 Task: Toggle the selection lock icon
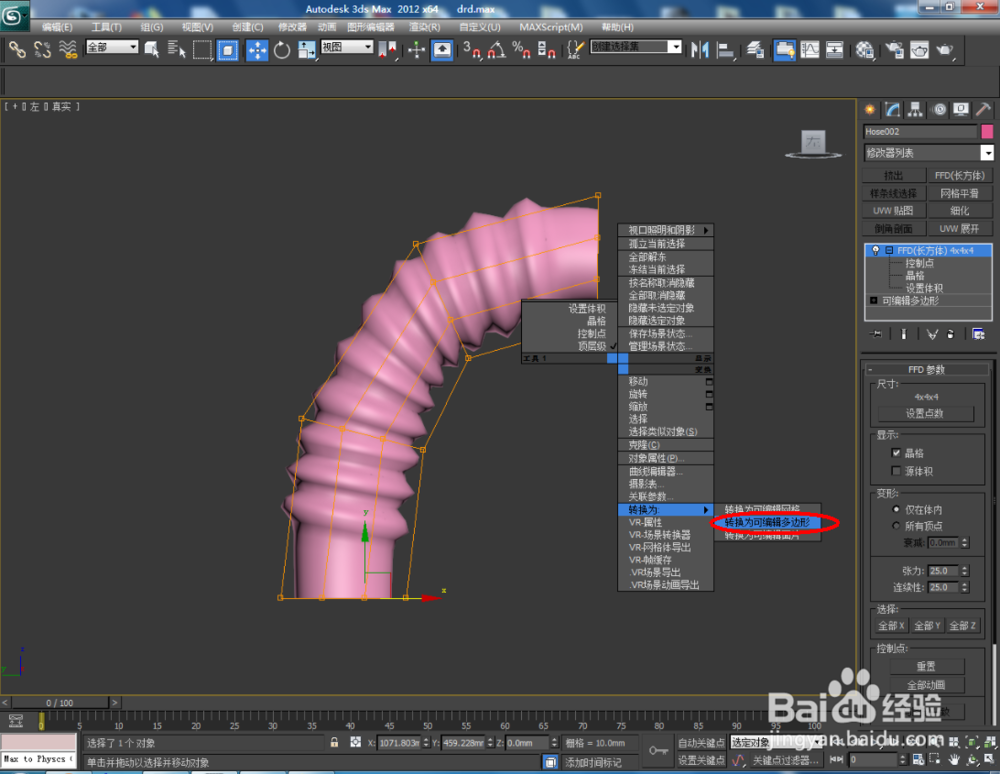tap(334, 742)
